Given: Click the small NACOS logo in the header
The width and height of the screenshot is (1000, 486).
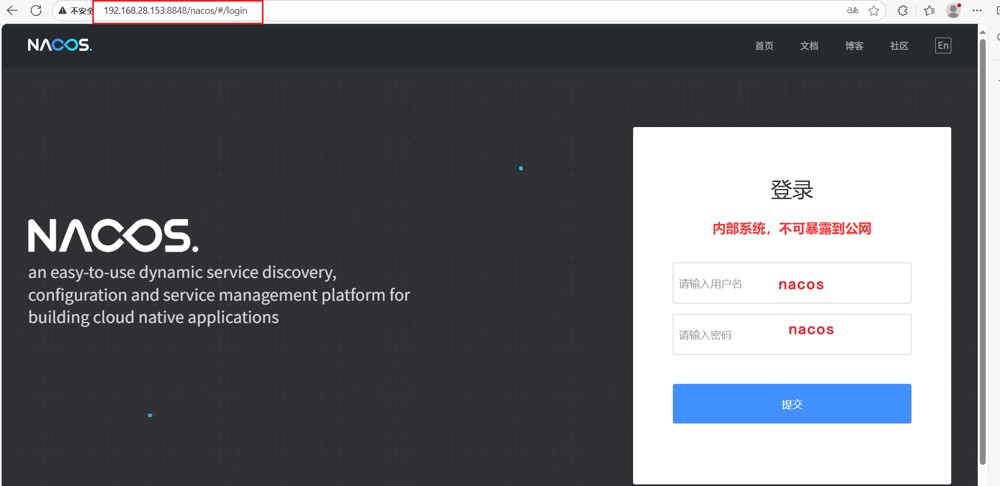Looking at the screenshot, I should 60,45.
